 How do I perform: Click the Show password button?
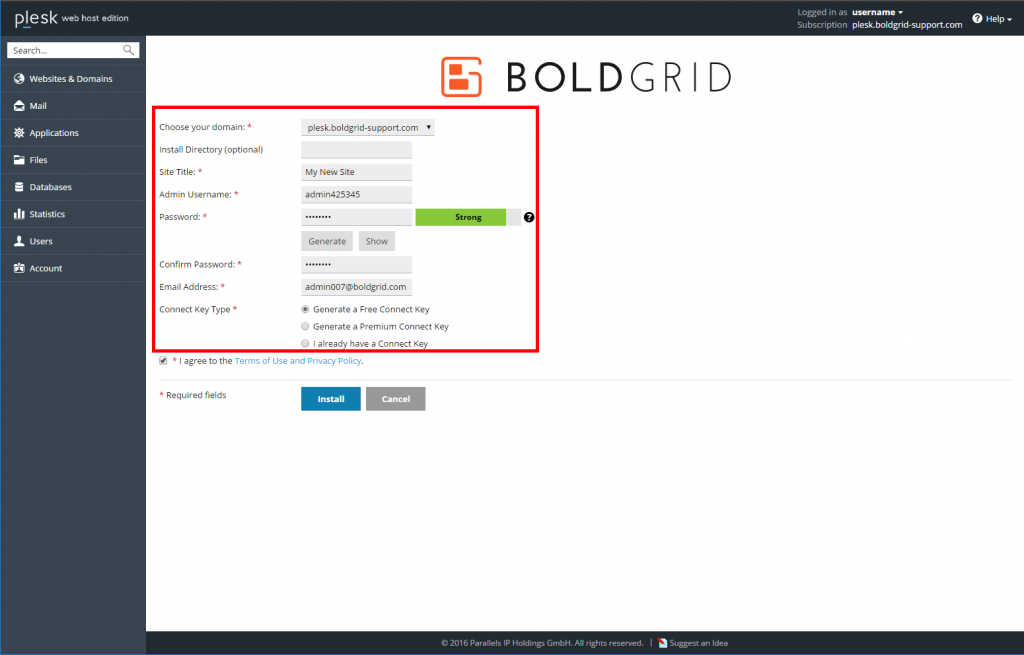click(377, 241)
